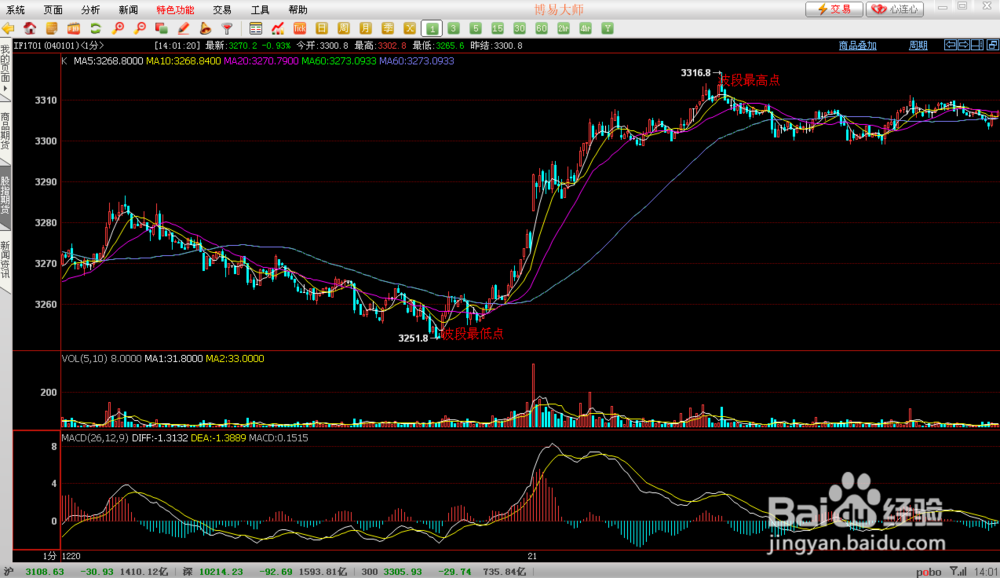
Task: Toggle the green Y period button
Action: click(607, 28)
